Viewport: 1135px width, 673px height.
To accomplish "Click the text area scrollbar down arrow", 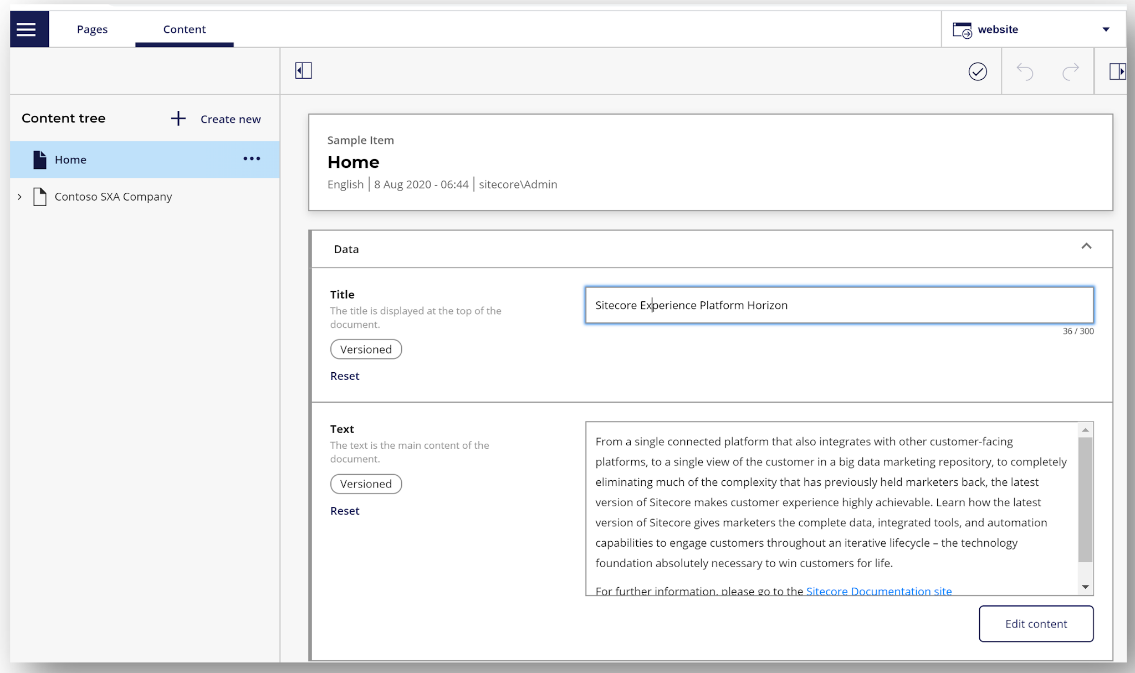I will [x=1085, y=587].
